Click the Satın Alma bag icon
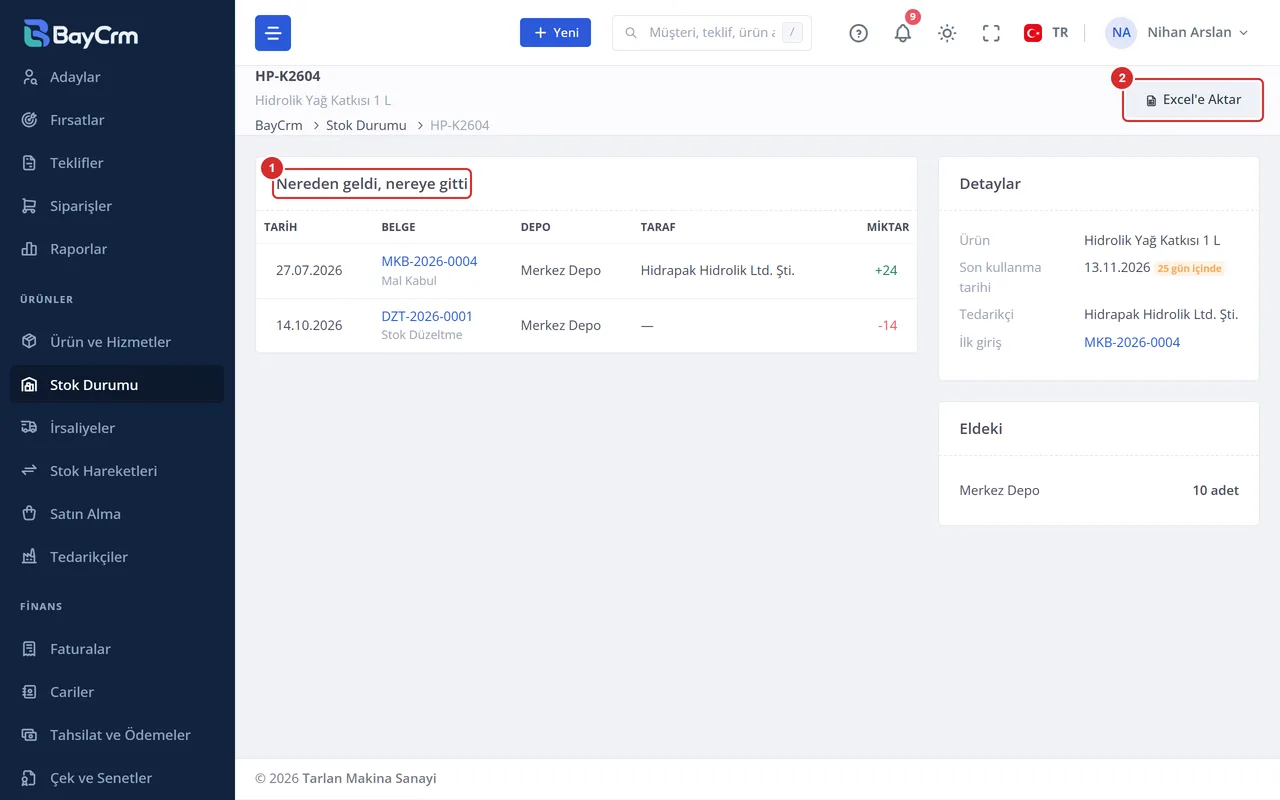 click(30, 514)
